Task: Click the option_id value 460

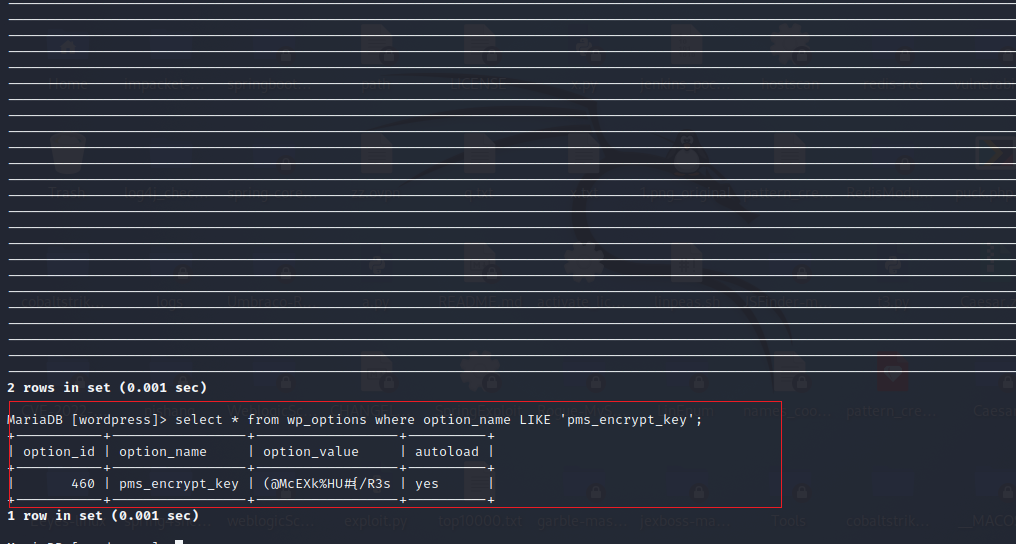Action: pos(83,484)
